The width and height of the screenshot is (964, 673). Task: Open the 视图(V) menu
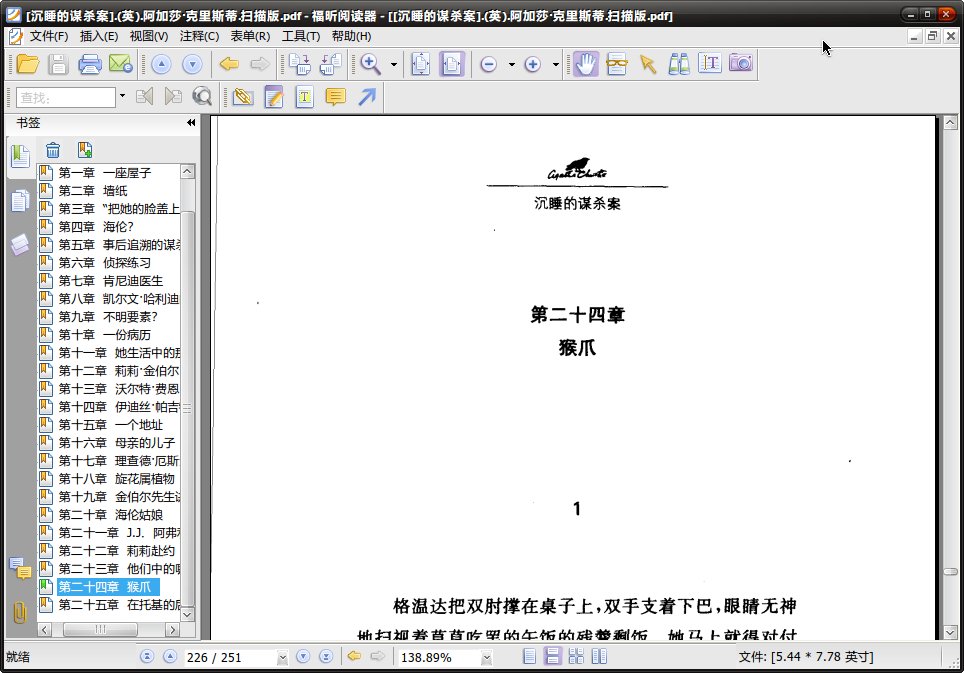pyautogui.click(x=148, y=36)
